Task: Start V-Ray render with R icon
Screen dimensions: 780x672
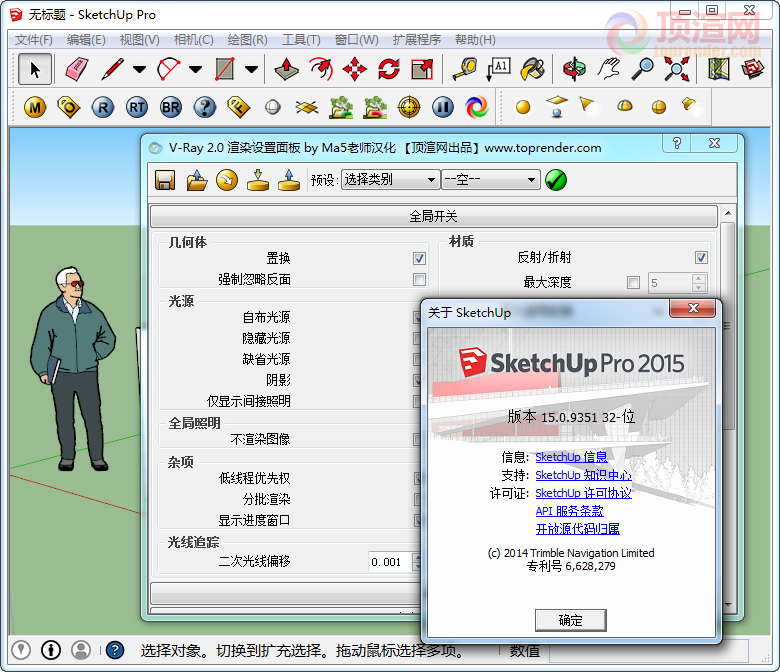Action: 103,107
